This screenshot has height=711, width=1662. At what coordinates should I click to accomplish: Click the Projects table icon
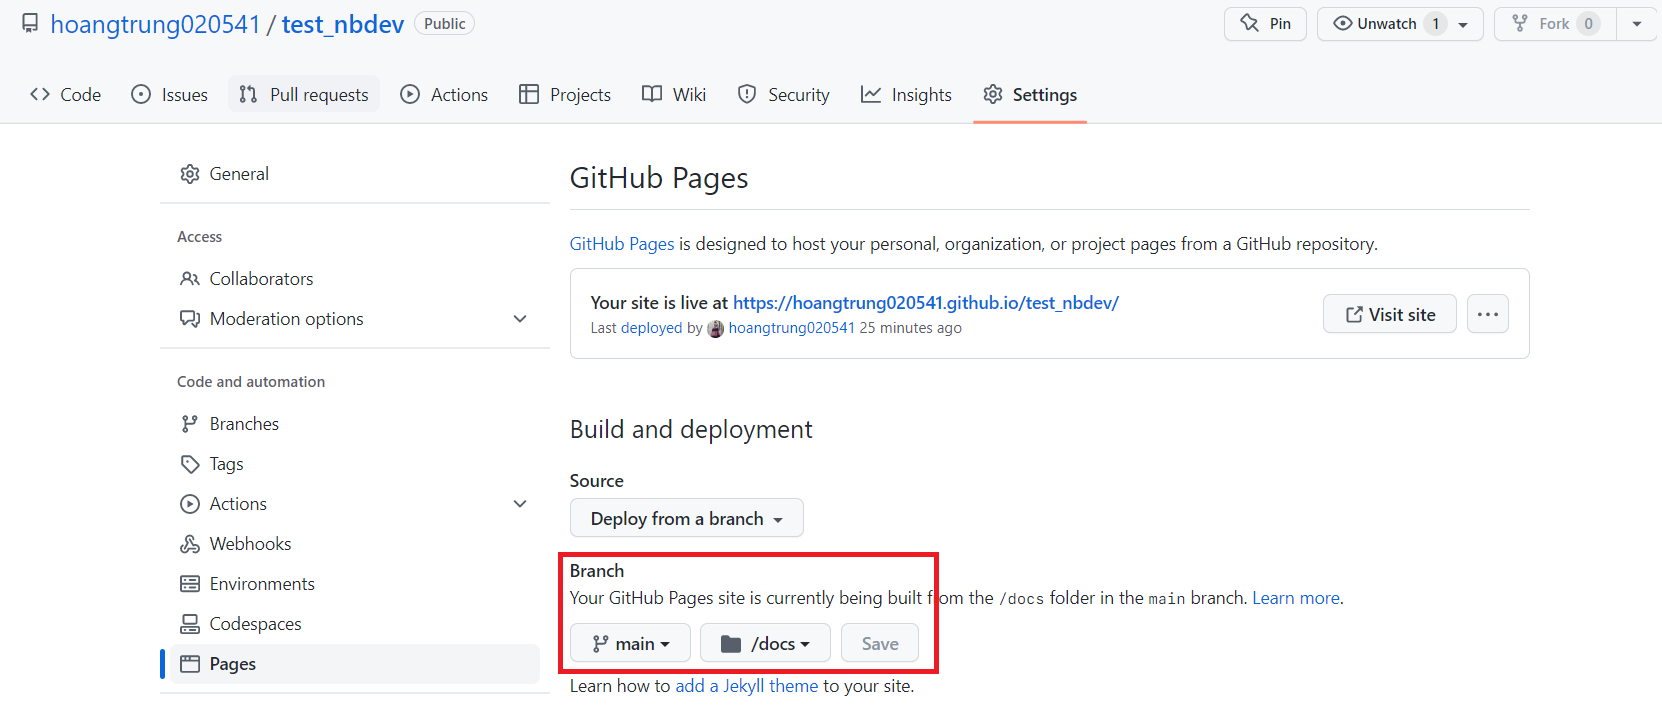[529, 94]
